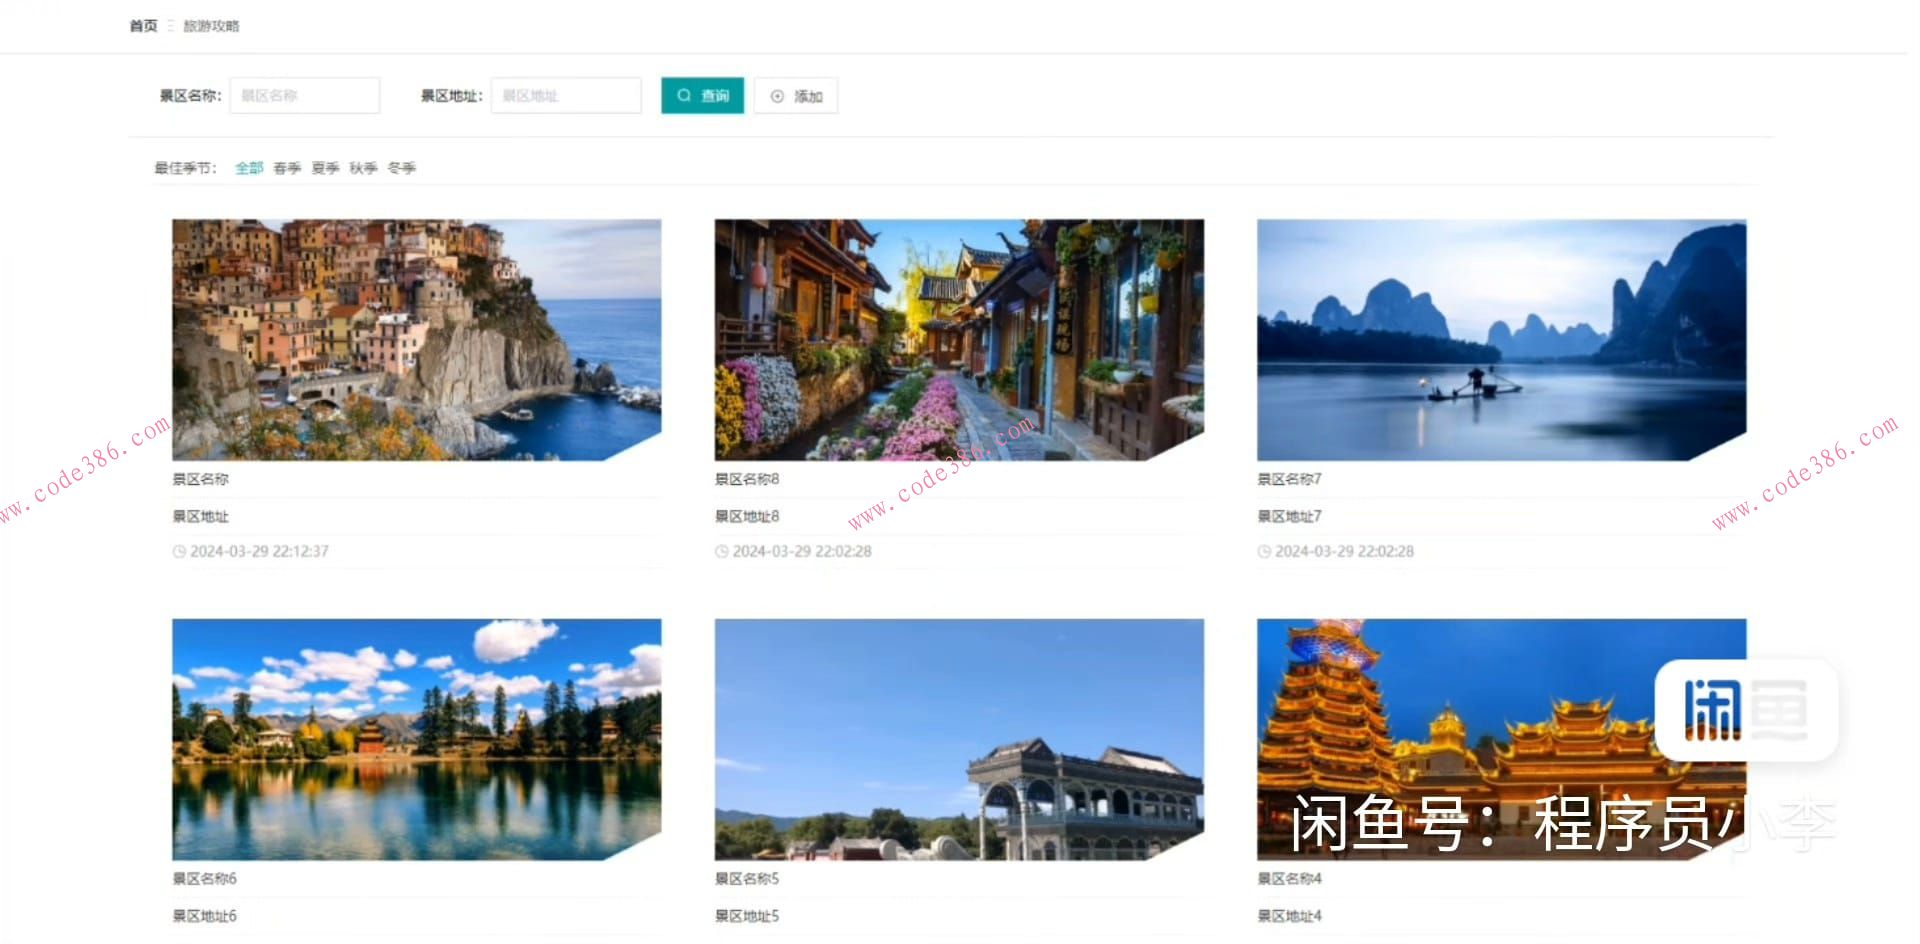Open the 景区名称7 river mountains photo
The width and height of the screenshot is (1920, 944).
[1502, 340]
